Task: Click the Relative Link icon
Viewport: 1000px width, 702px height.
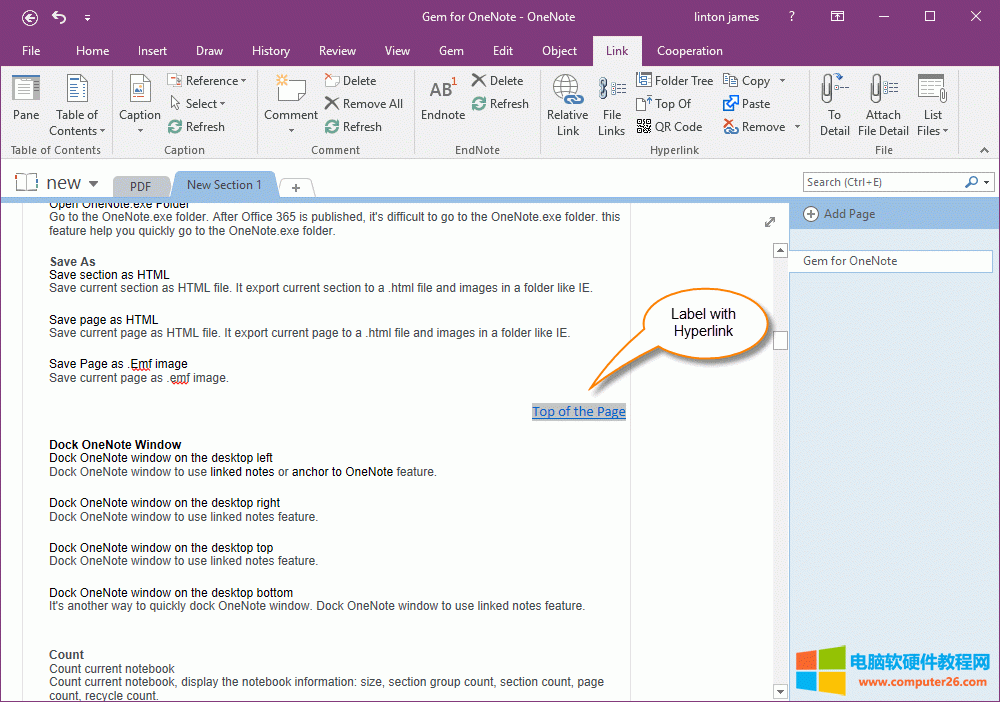Action: (x=567, y=104)
